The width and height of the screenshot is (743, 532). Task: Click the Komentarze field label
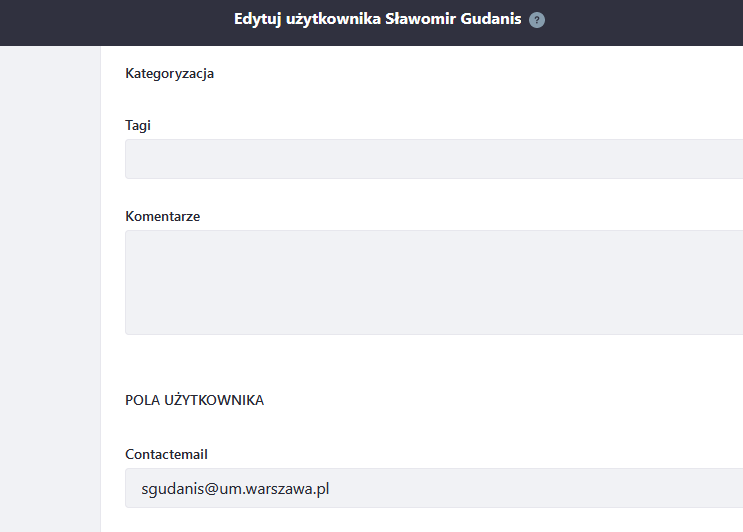pyautogui.click(x=162, y=216)
